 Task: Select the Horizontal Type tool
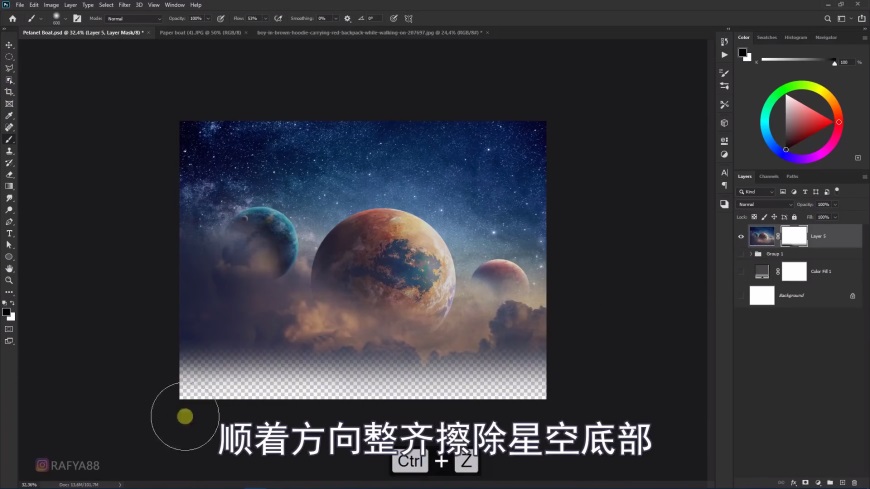click(x=9, y=233)
